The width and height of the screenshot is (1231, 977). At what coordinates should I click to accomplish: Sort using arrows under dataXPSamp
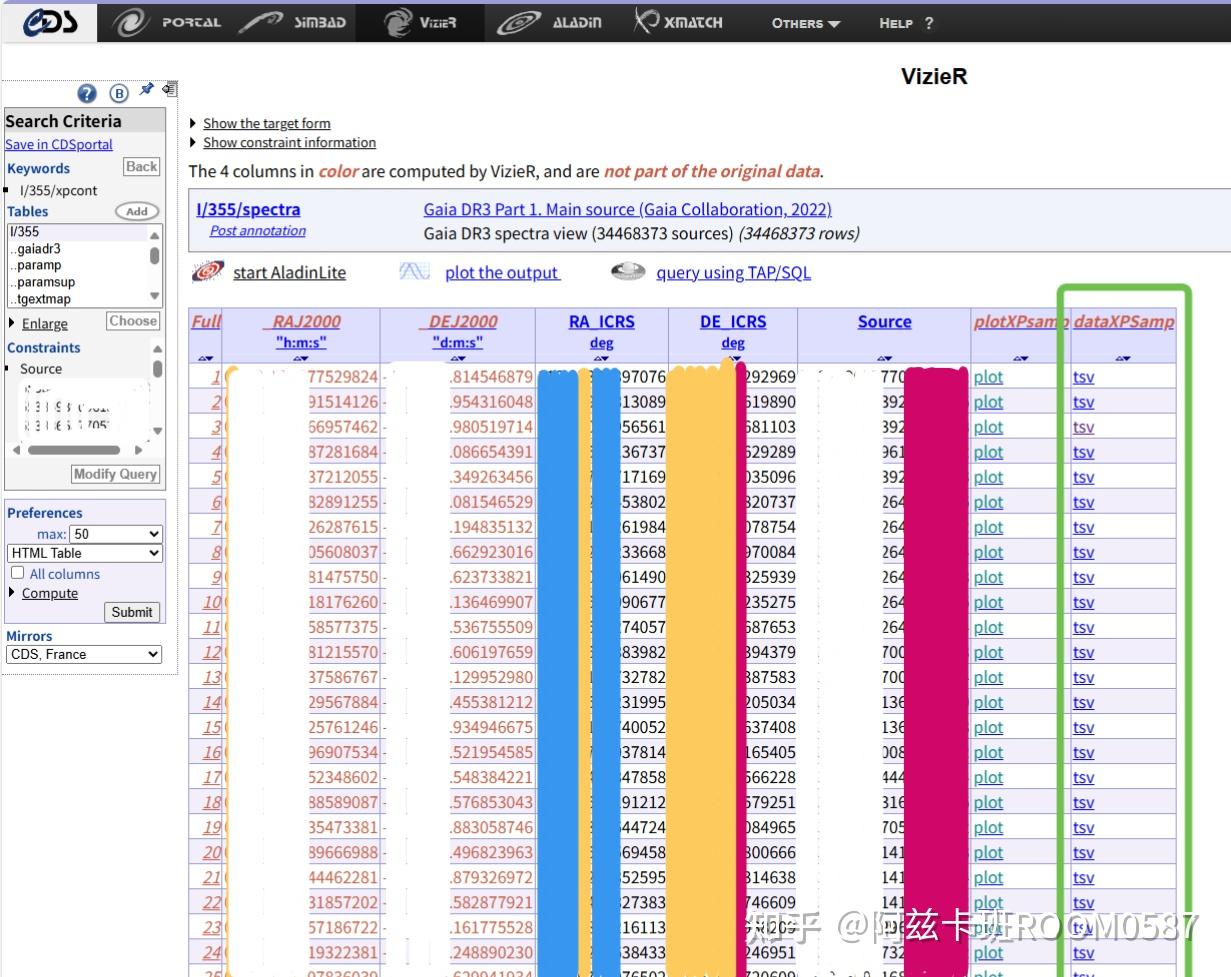coord(1123,358)
